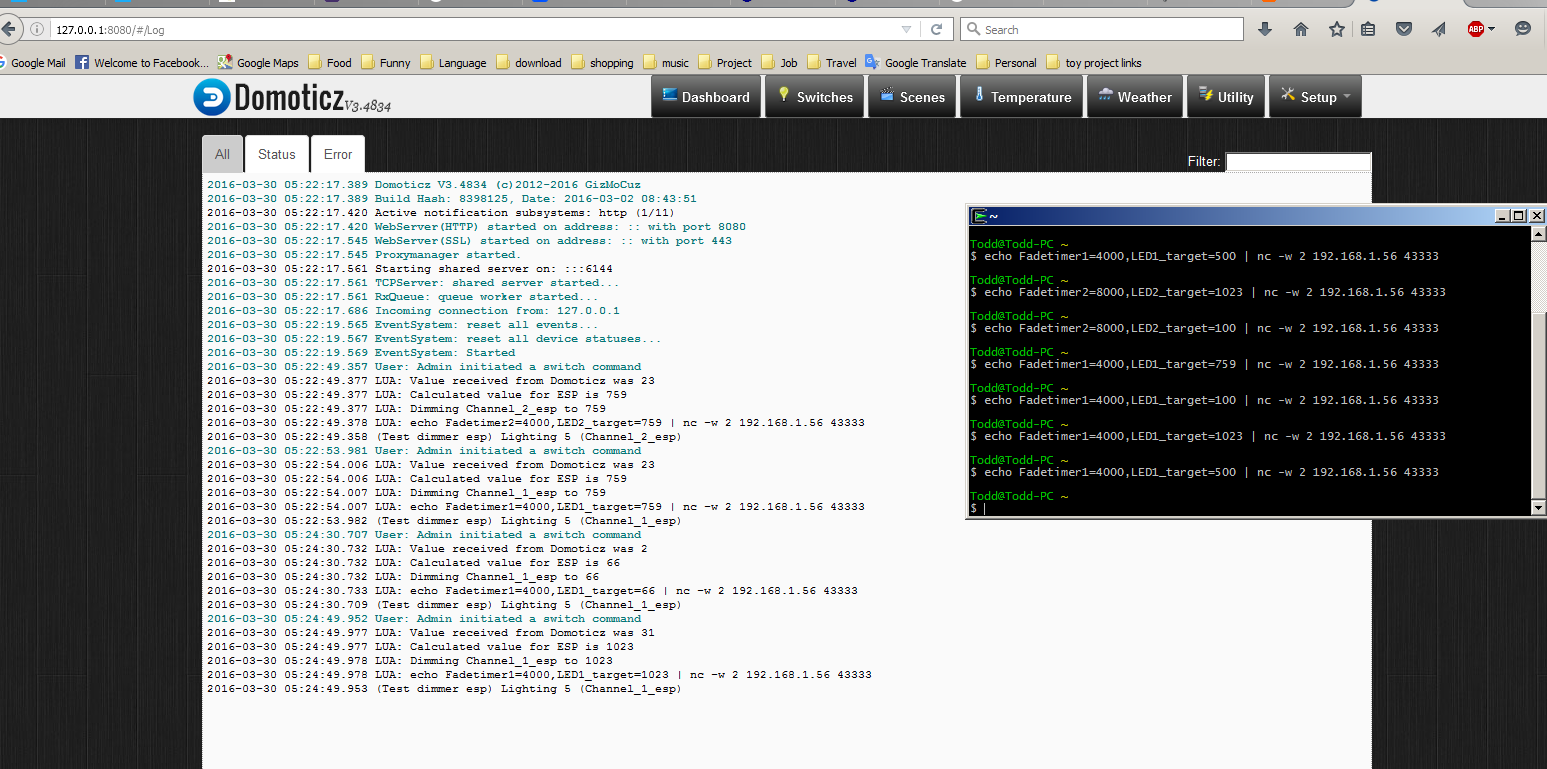The image size is (1547, 769).
Task: Reload the current page
Action: click(x=936, y=29)
